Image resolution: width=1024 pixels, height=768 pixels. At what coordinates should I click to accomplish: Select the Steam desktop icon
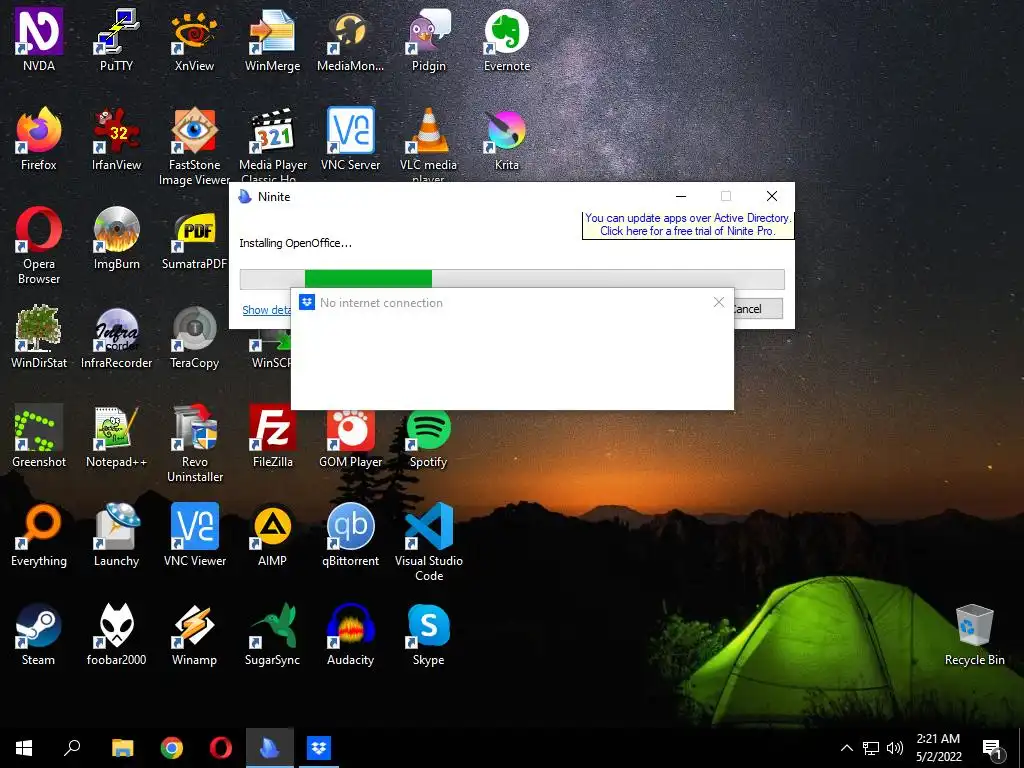tap(39, 633)
